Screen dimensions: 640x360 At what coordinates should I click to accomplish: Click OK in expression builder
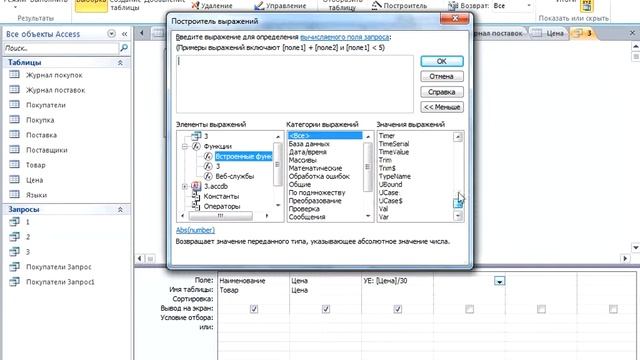[x=442, y=61]
